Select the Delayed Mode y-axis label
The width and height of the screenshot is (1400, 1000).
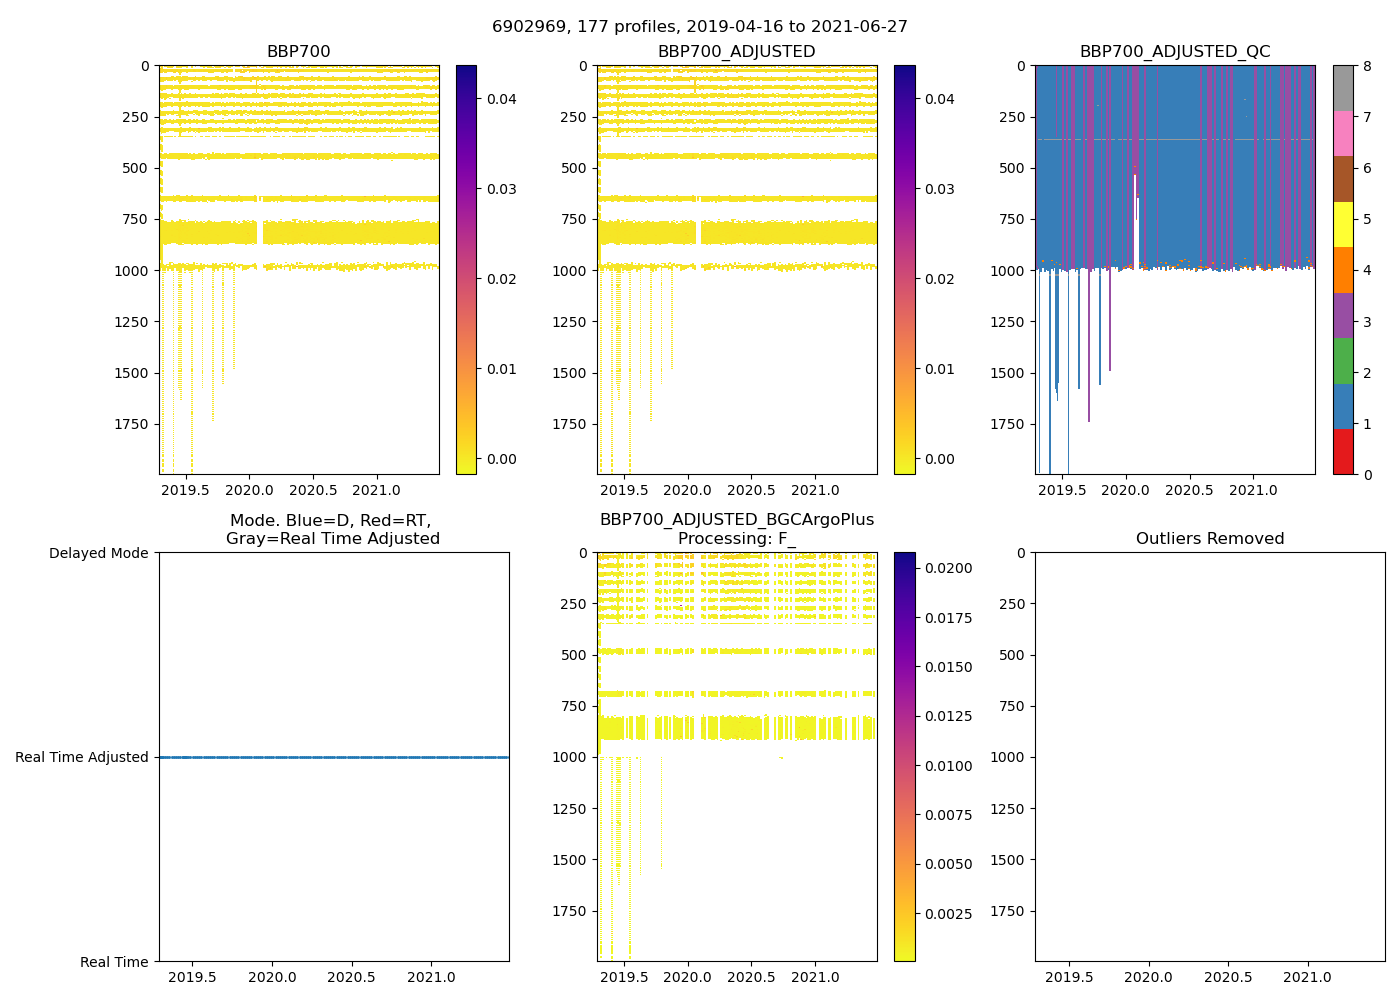98,553
